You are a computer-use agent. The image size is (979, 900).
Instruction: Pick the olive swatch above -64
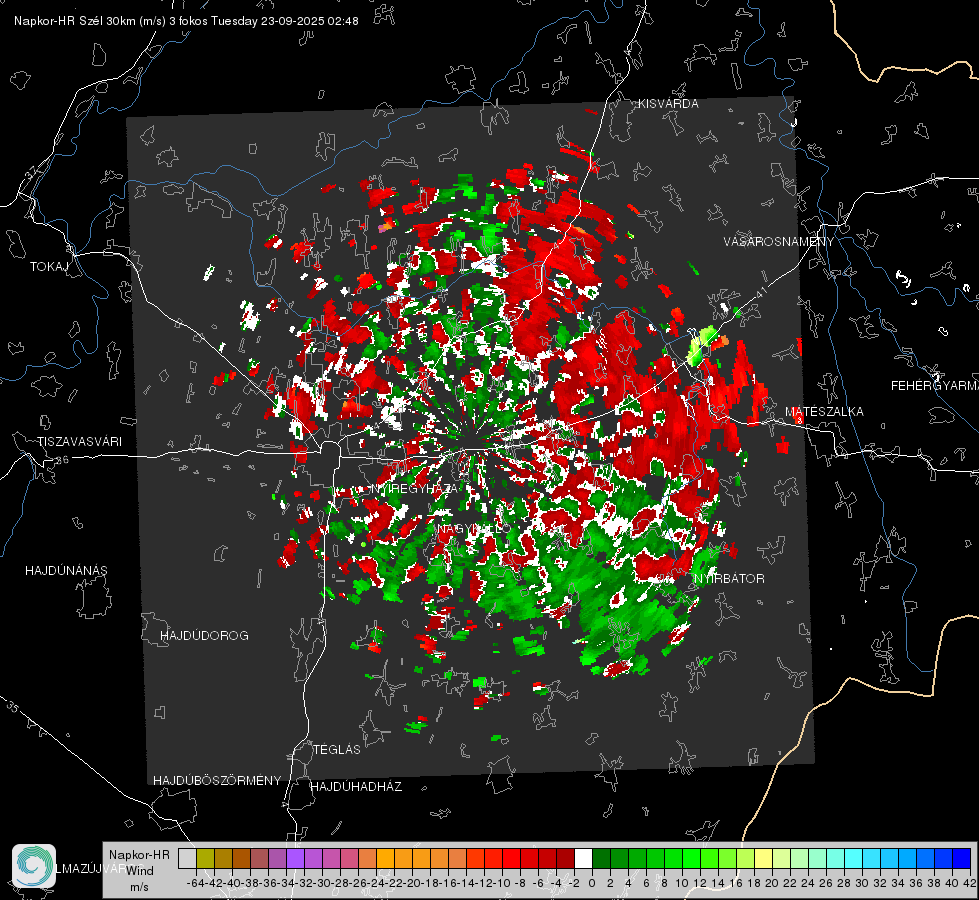pos(205,858)
